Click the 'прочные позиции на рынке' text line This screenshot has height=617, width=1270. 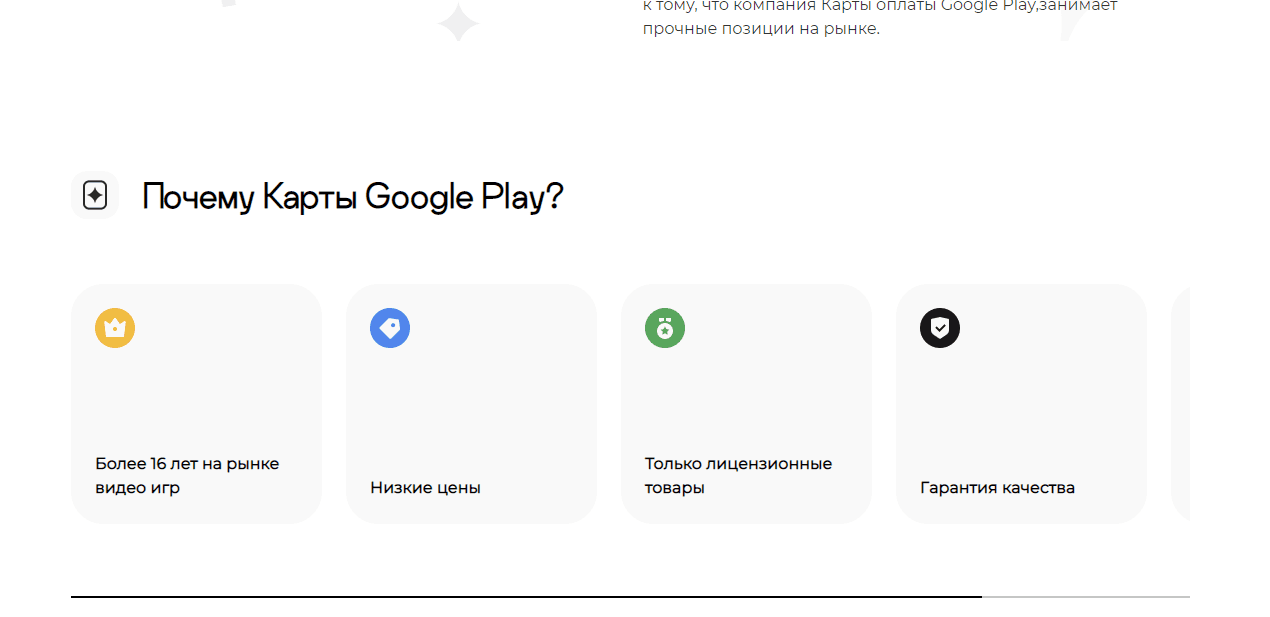(x=761, y=28)
